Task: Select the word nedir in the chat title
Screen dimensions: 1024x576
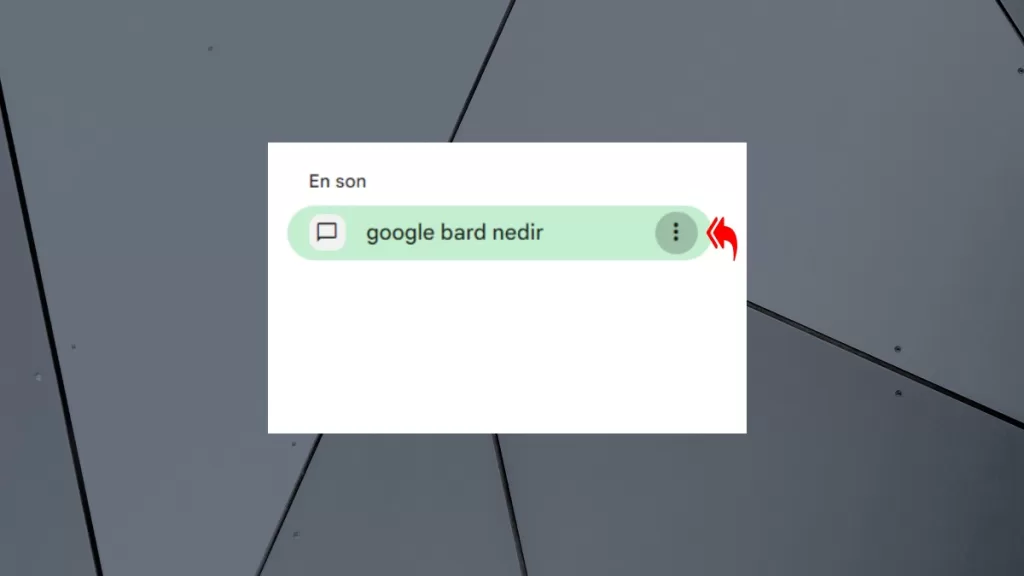Action: (518, 232)
